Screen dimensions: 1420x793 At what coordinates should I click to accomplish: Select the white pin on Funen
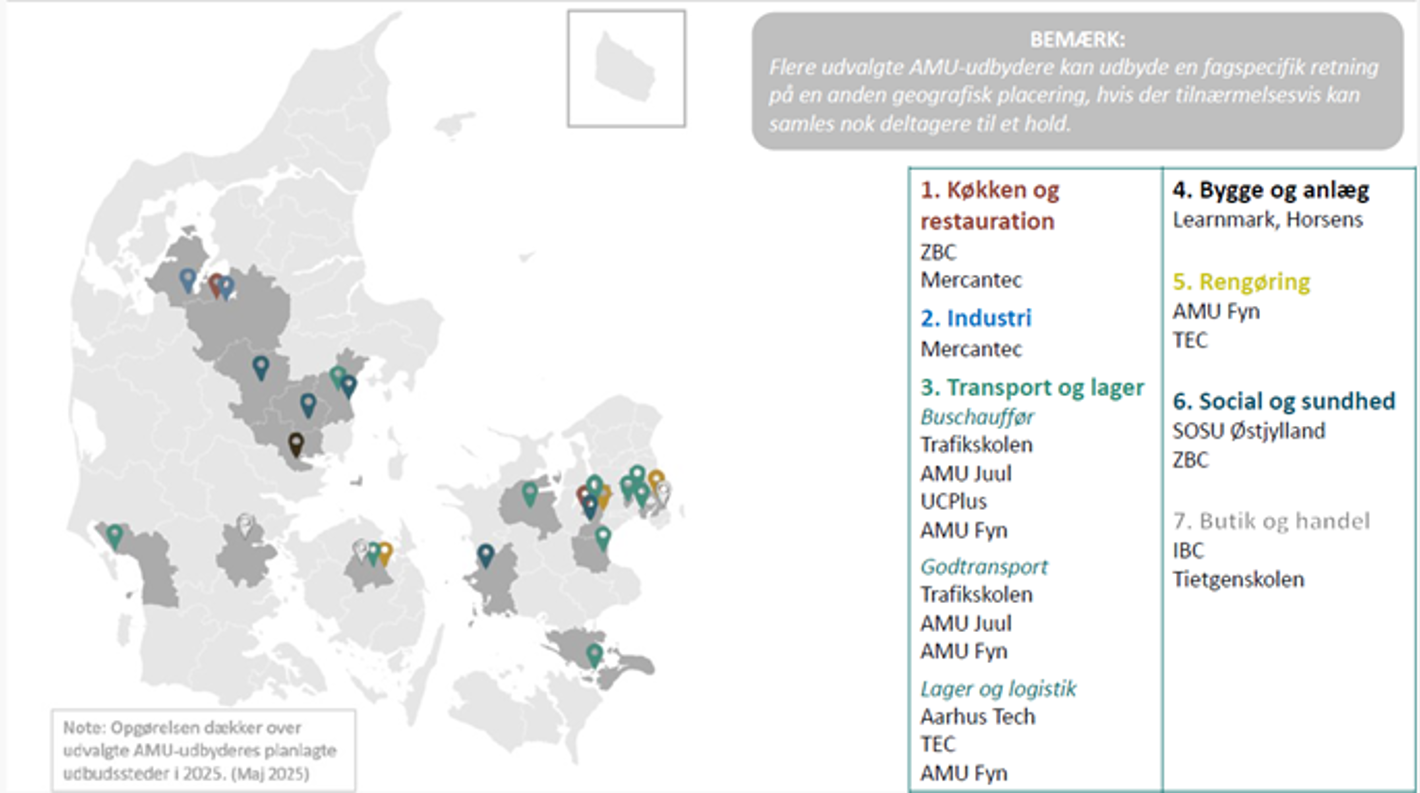tap(360, 549)
